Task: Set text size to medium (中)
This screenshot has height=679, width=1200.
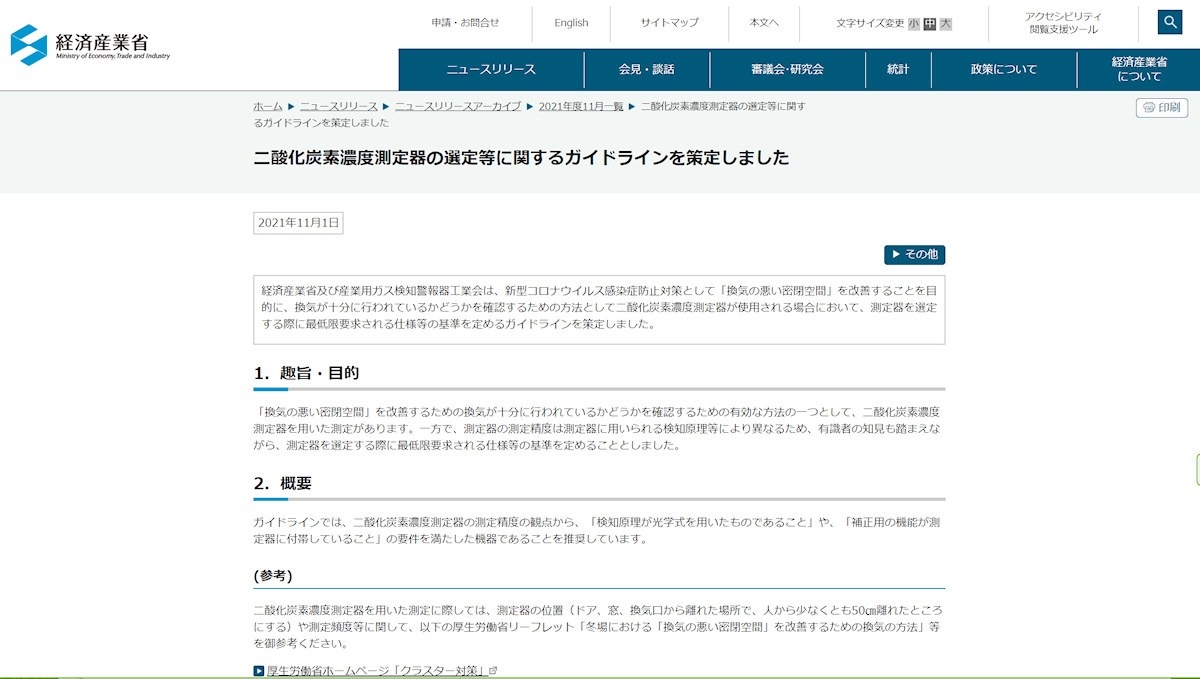Action: (x=930, y=24)
